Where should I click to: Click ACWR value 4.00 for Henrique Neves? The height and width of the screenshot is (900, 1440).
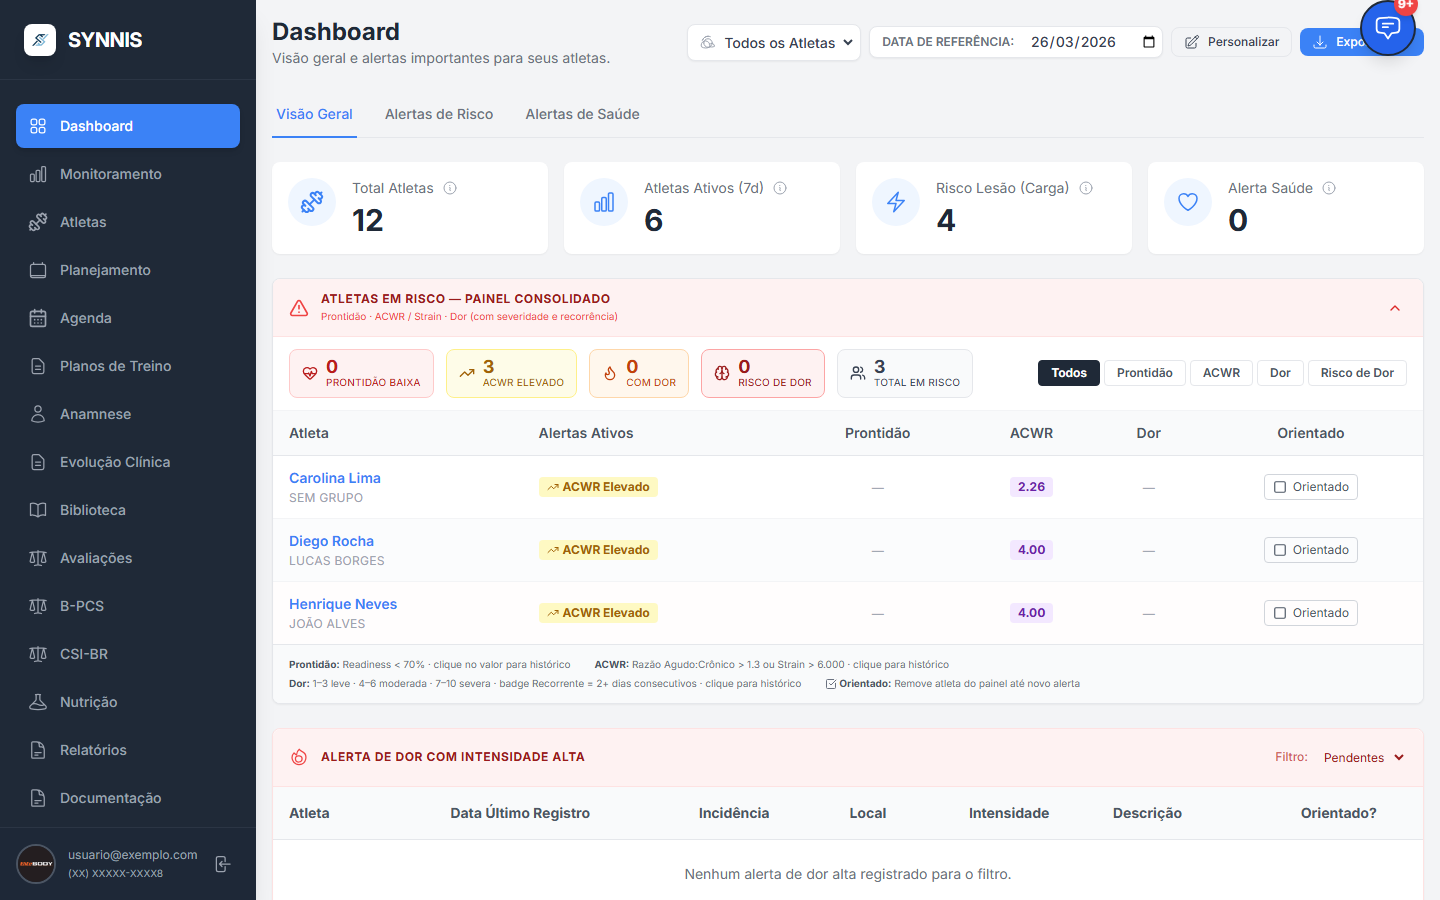(x=1031, y=613)
